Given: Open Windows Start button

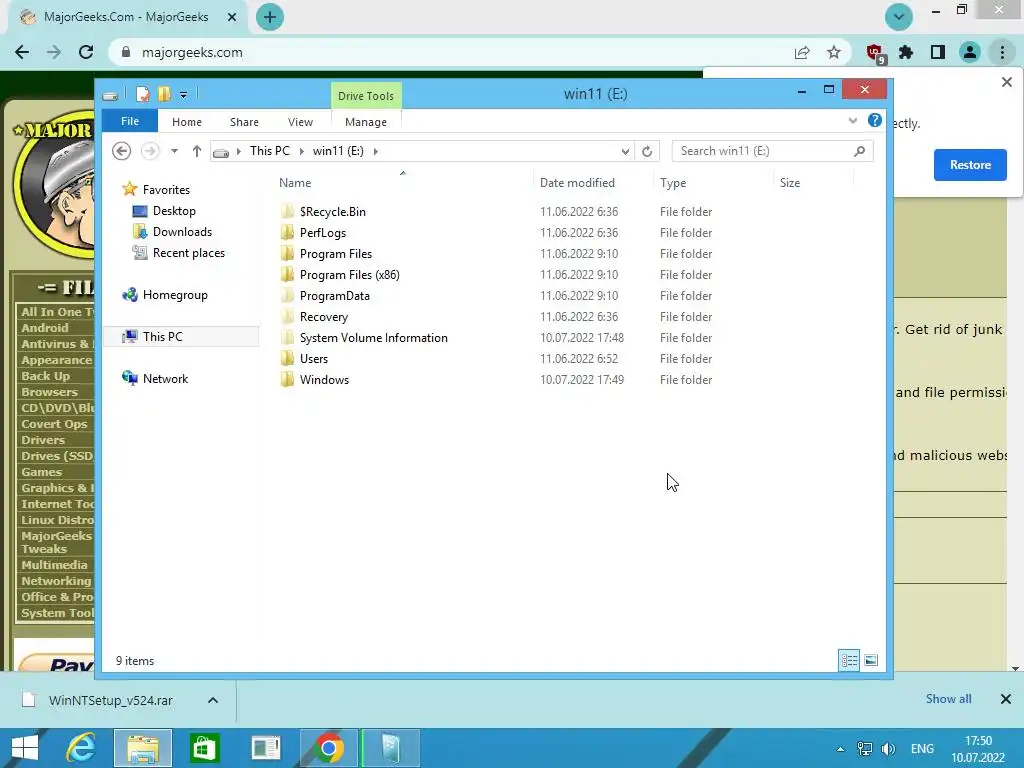Looking at the screenshot, I should pos(25,748).
